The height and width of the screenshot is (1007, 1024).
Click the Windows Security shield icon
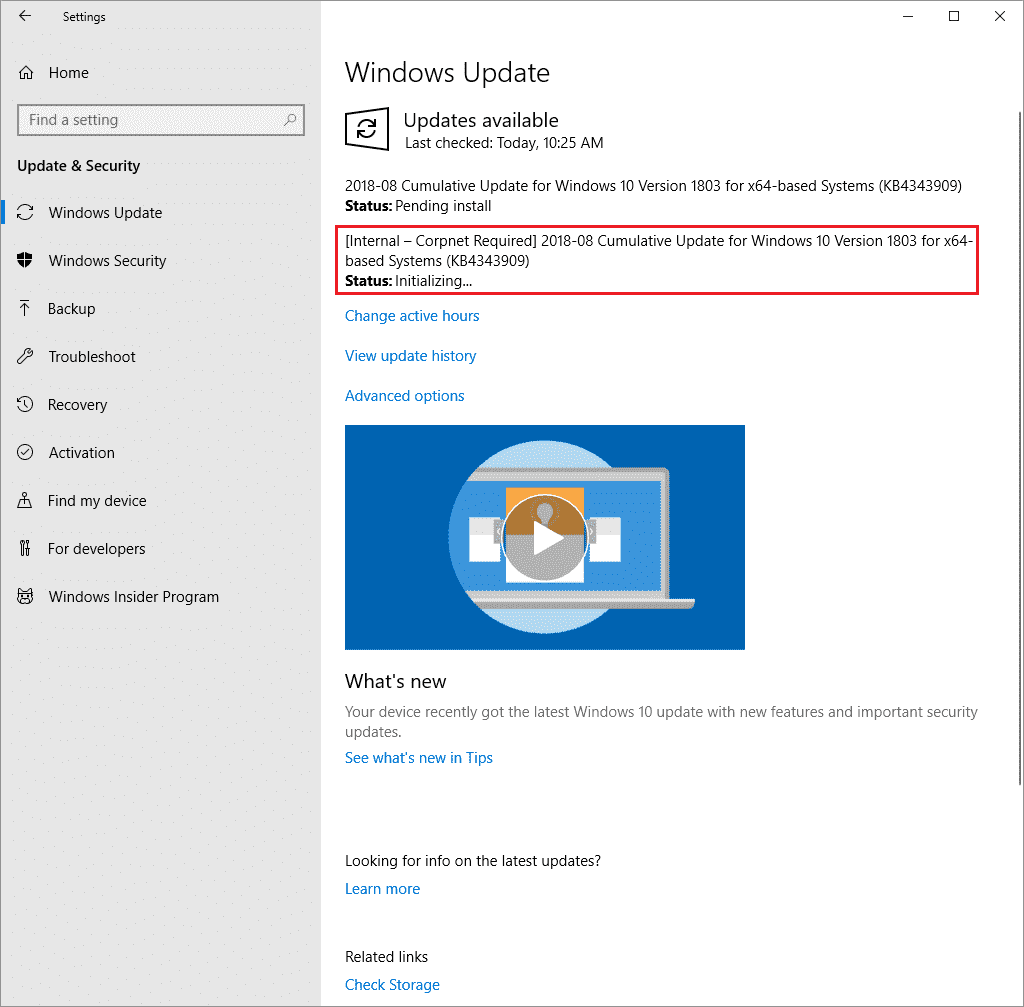(x=25, y=260)
